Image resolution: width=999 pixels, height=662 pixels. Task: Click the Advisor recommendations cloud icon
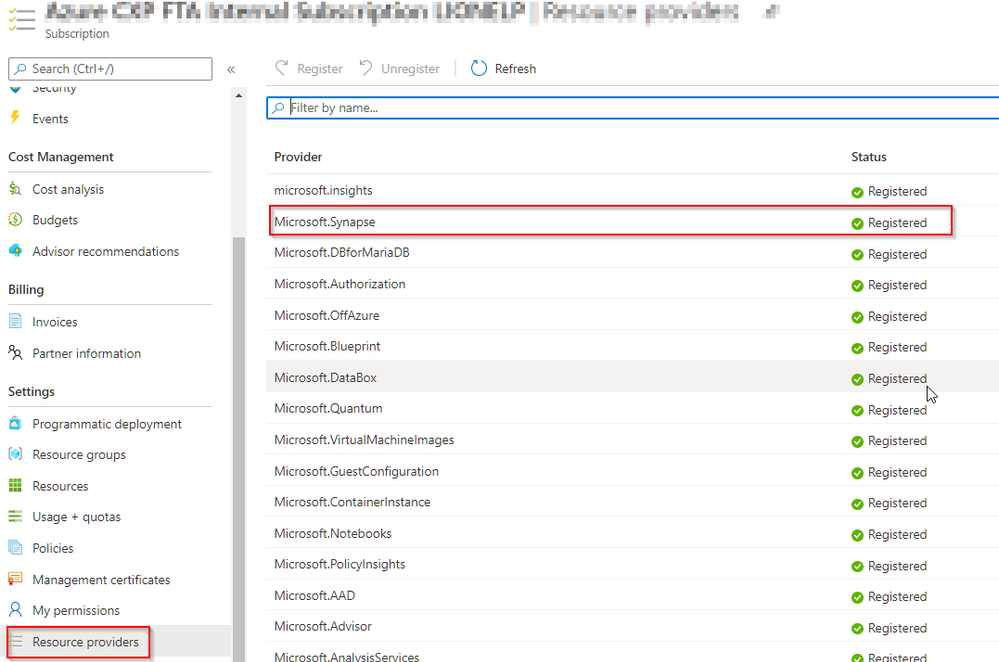click(15, 251)
